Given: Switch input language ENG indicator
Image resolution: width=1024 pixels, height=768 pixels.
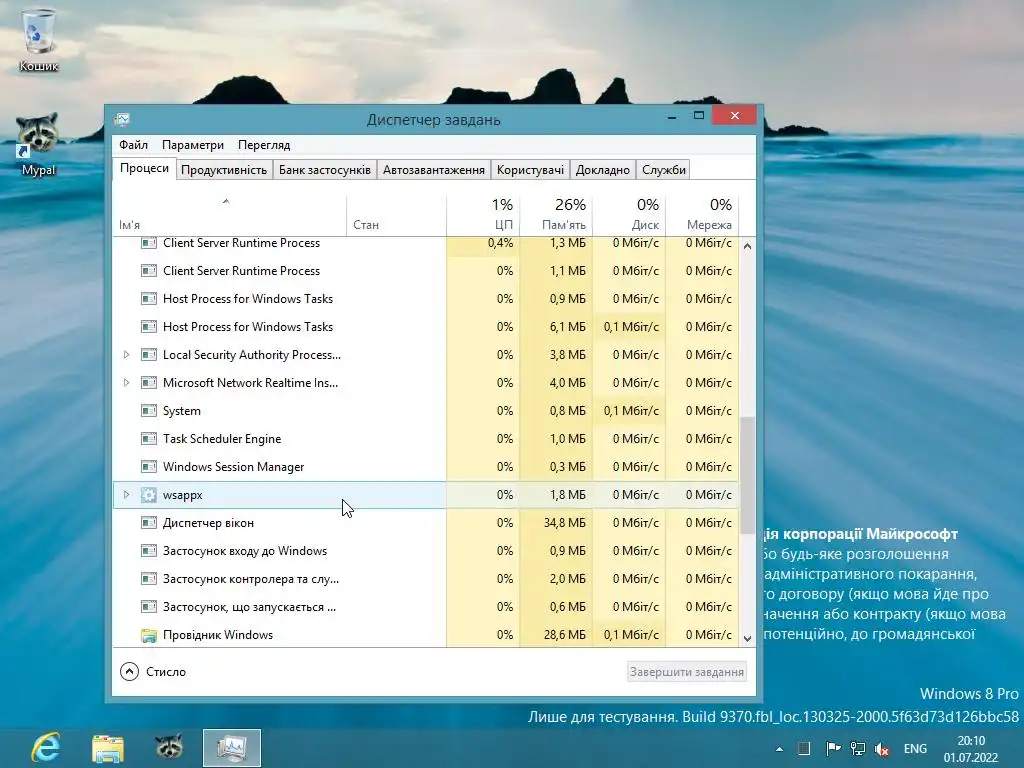Looking at the screenshot, I should pyautogui.click(x=915, y=749).
